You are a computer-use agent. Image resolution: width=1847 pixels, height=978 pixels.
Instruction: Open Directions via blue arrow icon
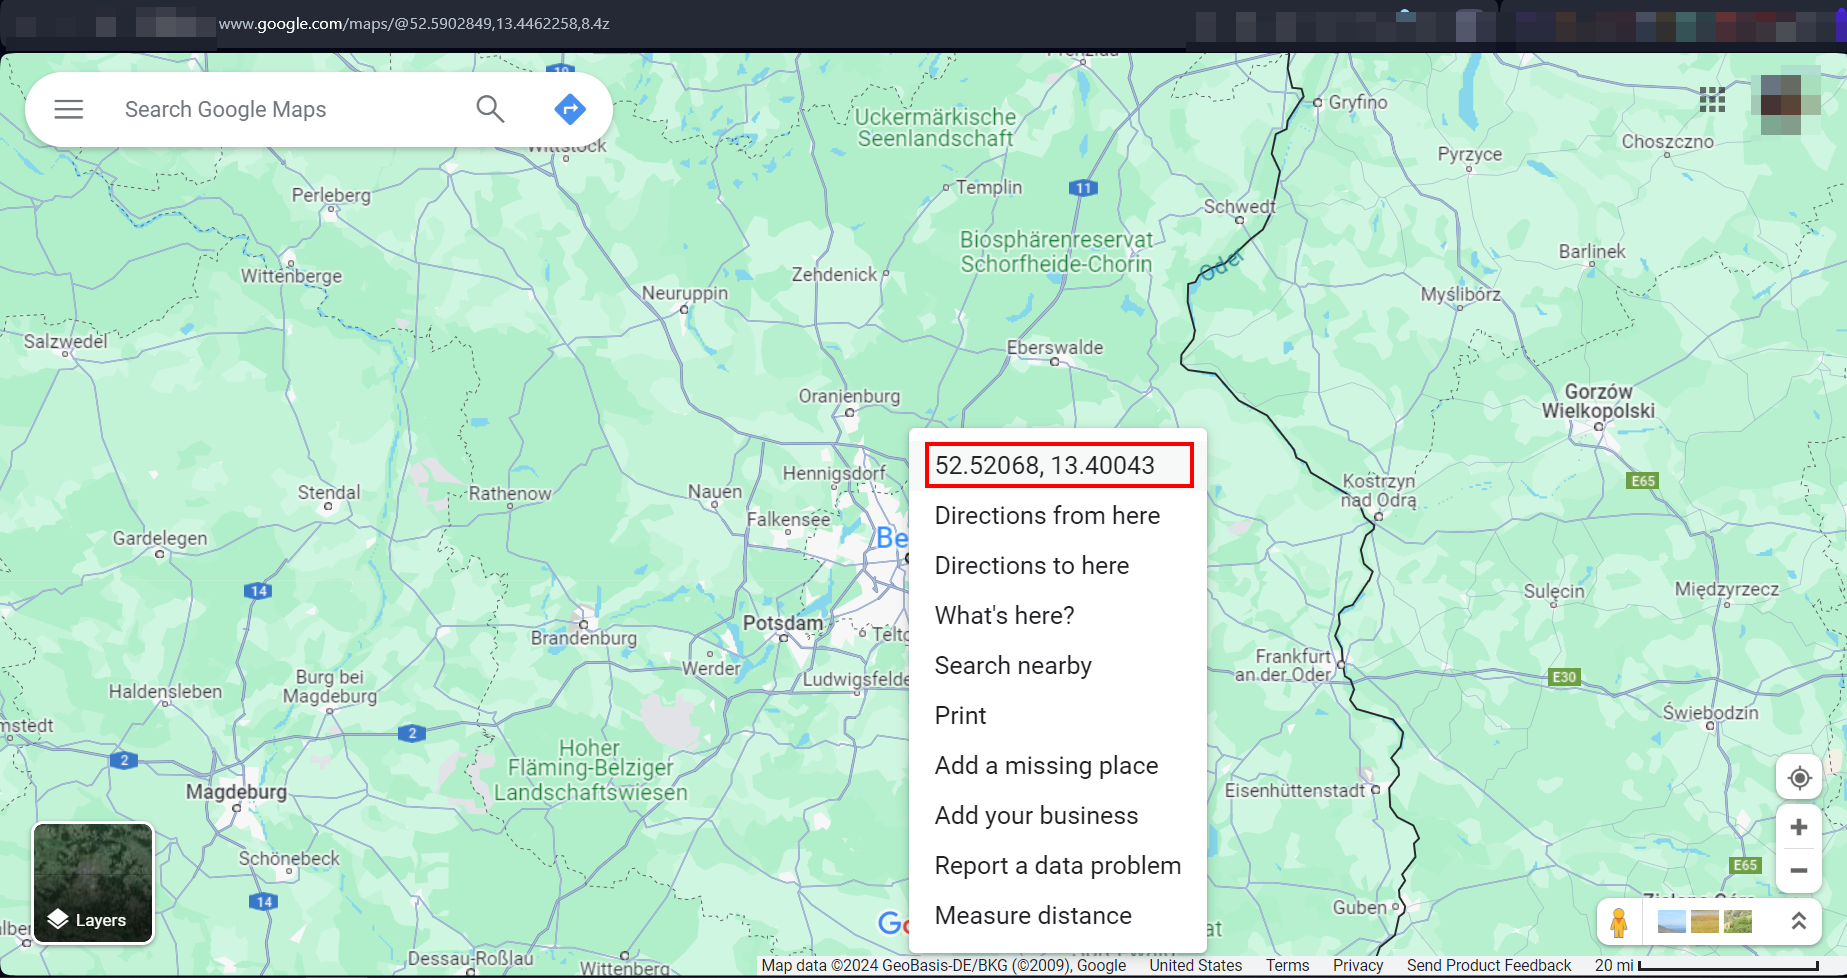(x=570, y=109)
